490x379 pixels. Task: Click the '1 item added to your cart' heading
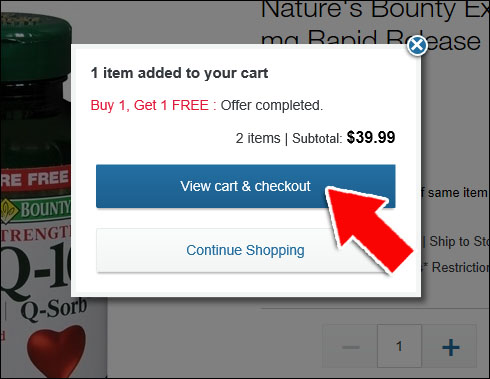pyautogui.click(x=179, y=73)
